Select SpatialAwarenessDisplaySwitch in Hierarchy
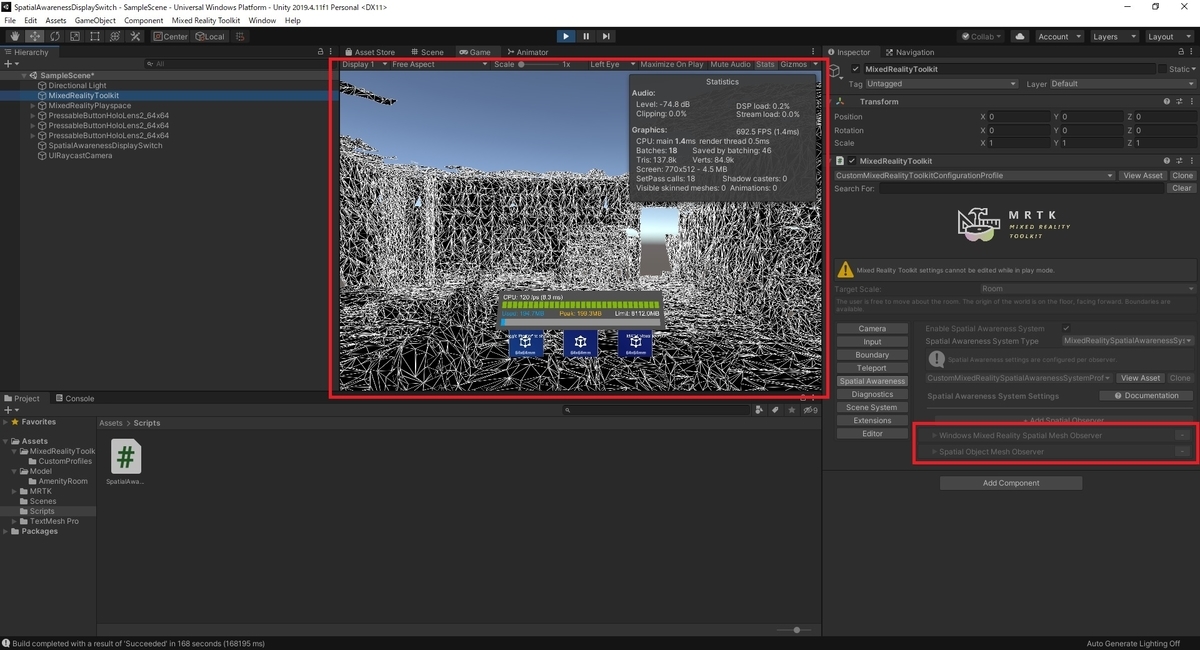Screen dimensions: 1200x650 105,145
